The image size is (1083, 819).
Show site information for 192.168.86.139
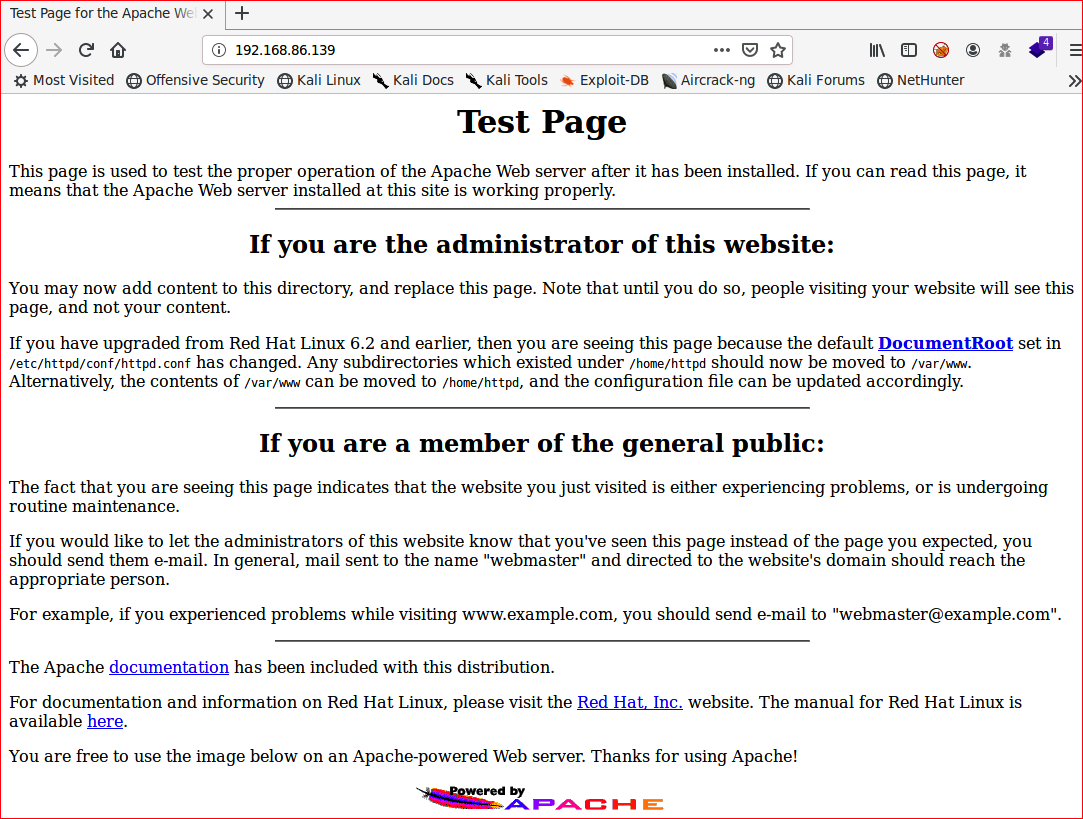[x=219, y=50]
